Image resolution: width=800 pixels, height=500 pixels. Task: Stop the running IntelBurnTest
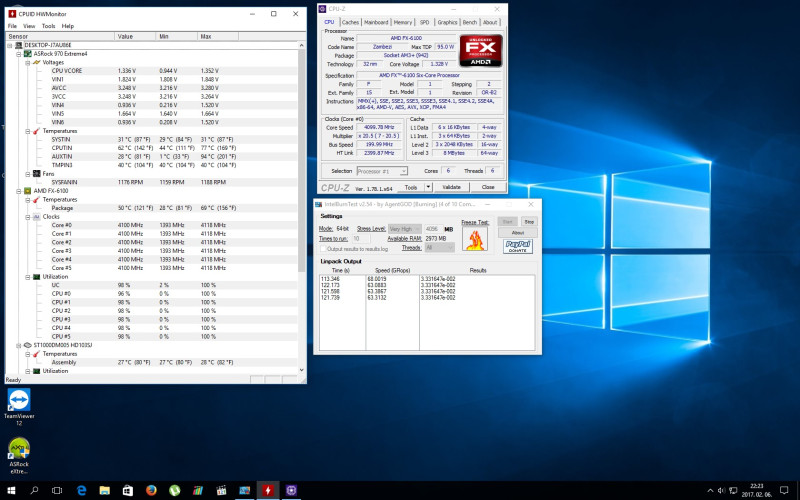(529, 222)
